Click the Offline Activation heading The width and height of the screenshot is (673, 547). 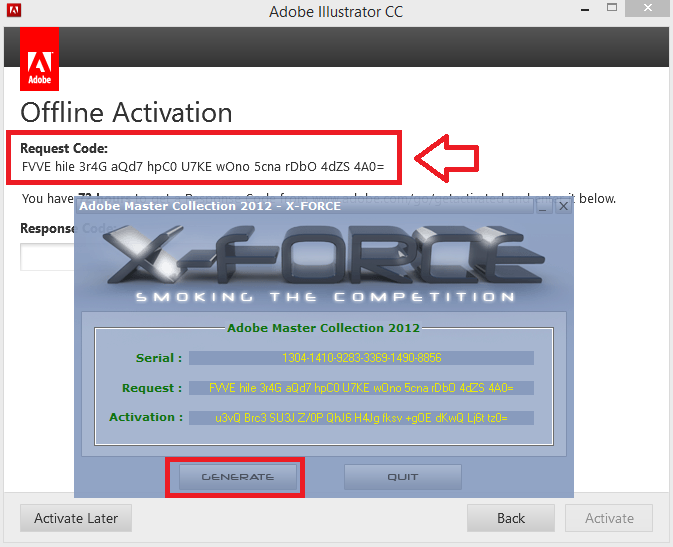tap(126, 112)
